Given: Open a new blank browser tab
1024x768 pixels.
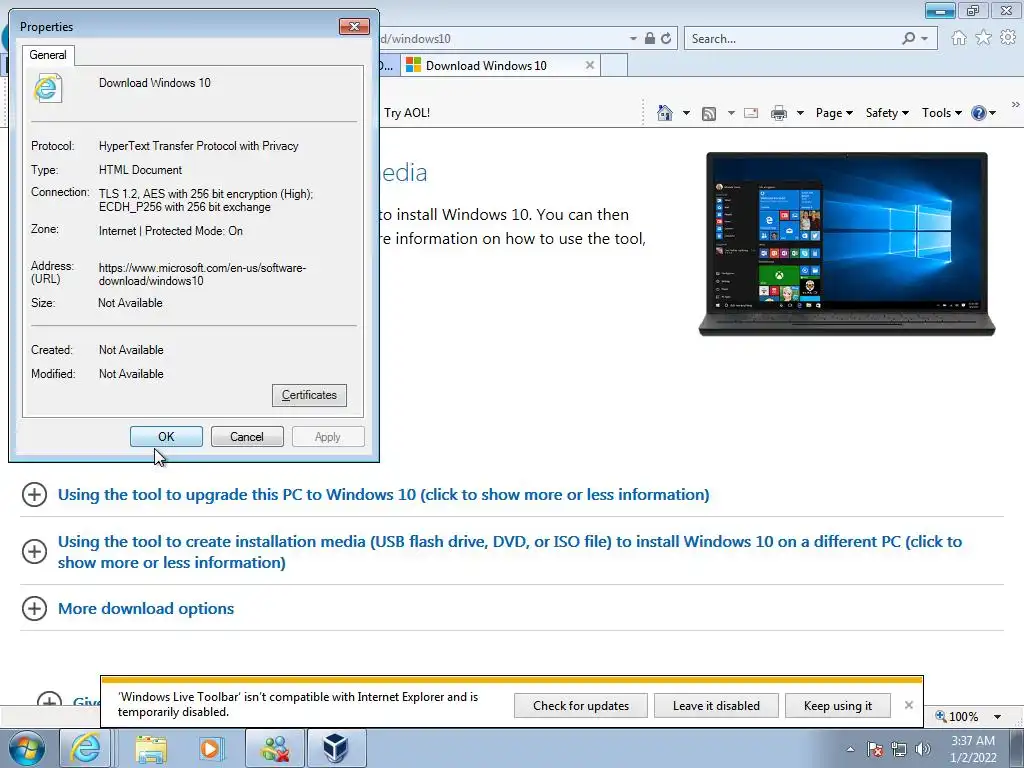Looking at the screenshot, I should pyautogui.click(x=614, y=65).
